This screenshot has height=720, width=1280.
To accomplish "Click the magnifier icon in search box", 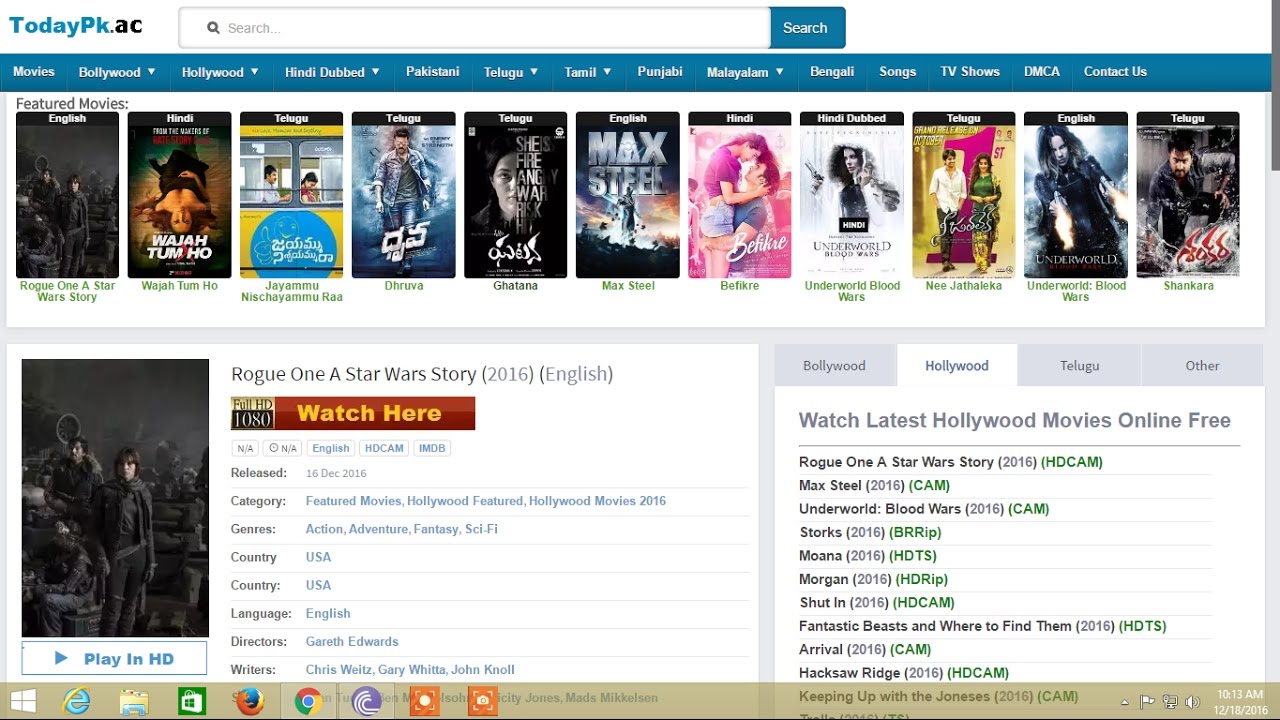I will coord(213,28).
